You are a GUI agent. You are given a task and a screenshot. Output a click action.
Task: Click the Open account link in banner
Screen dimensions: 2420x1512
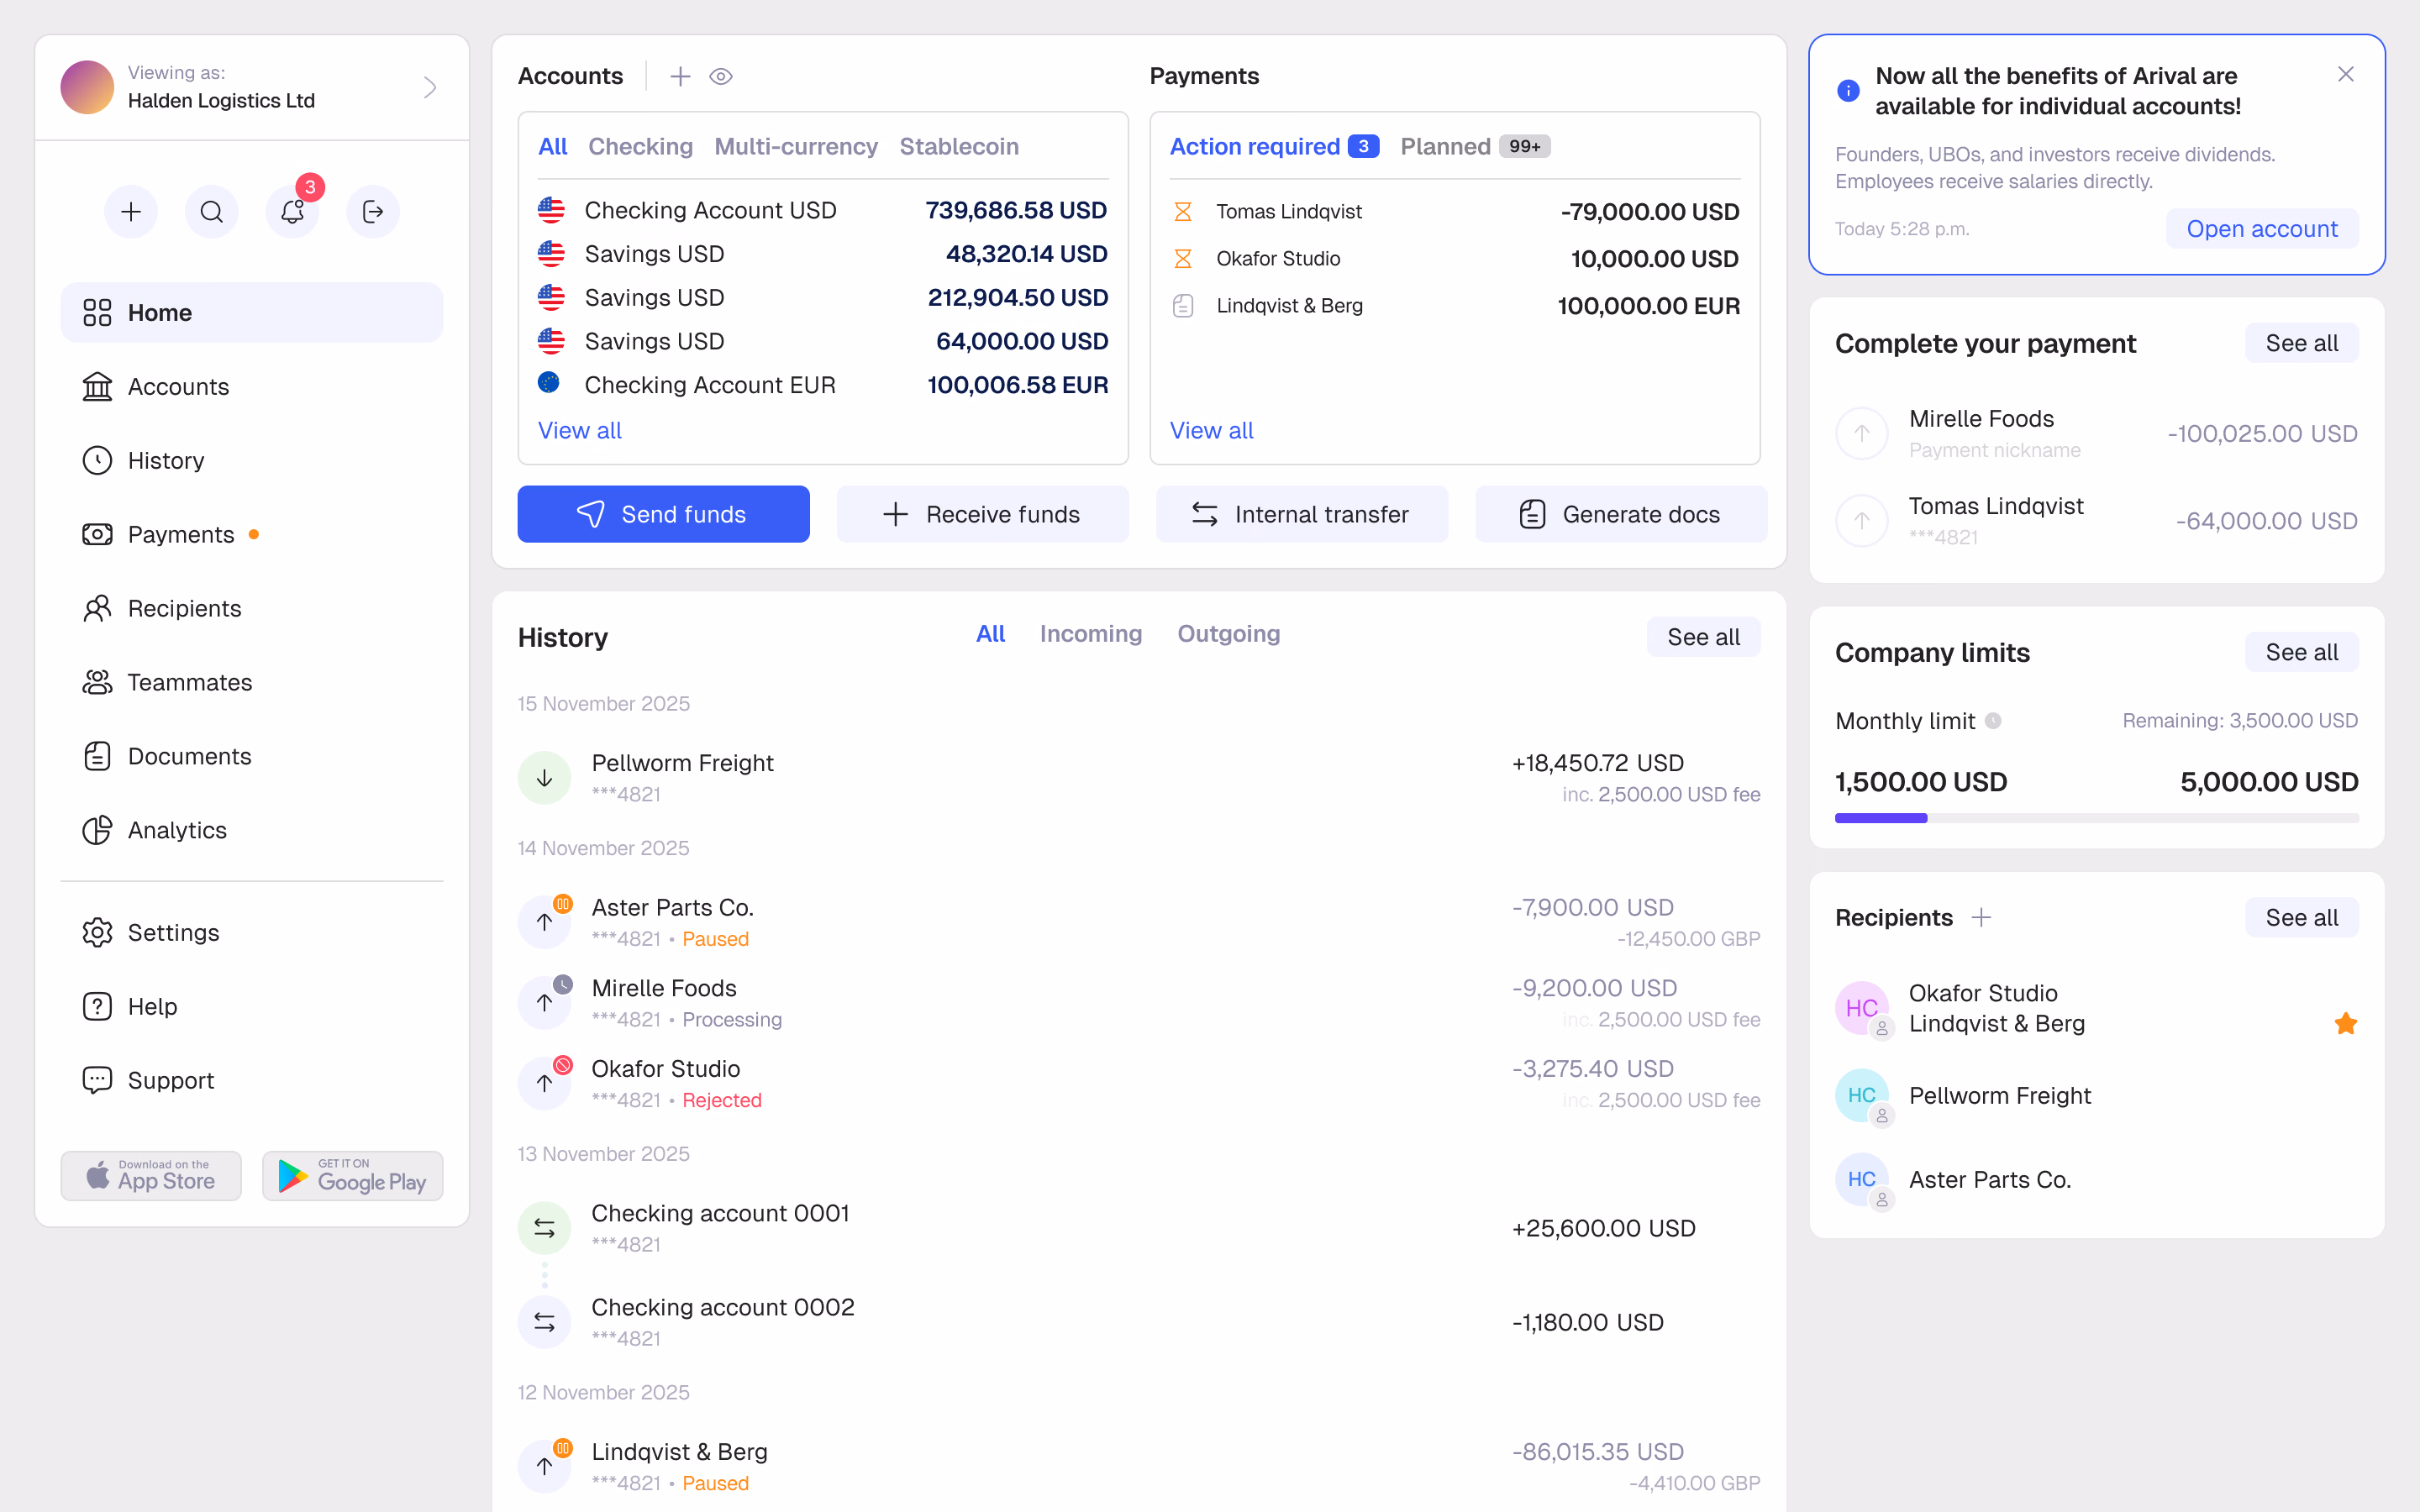(x=2262, y=228)
